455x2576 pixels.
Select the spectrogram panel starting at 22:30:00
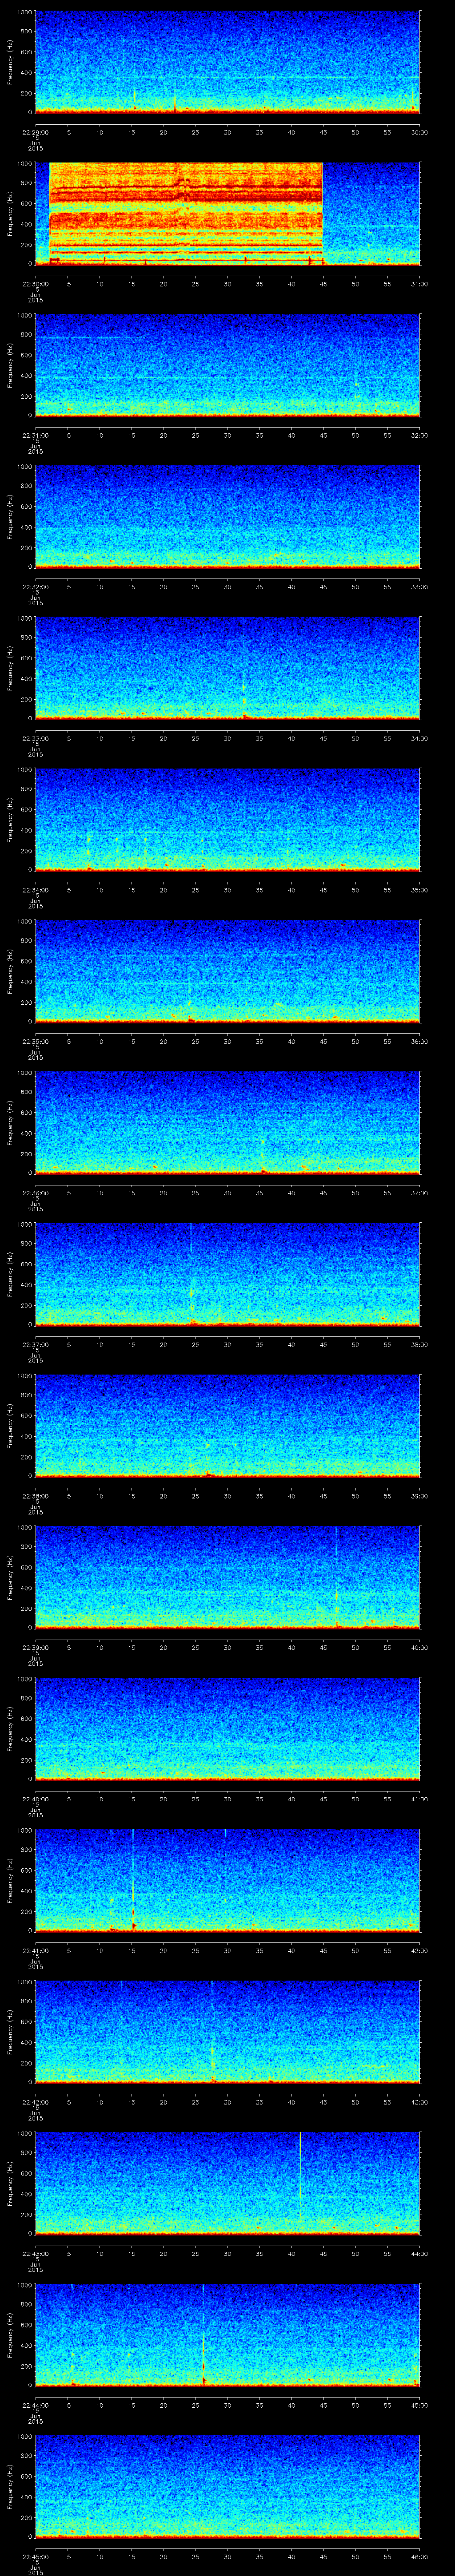[228, 213]
